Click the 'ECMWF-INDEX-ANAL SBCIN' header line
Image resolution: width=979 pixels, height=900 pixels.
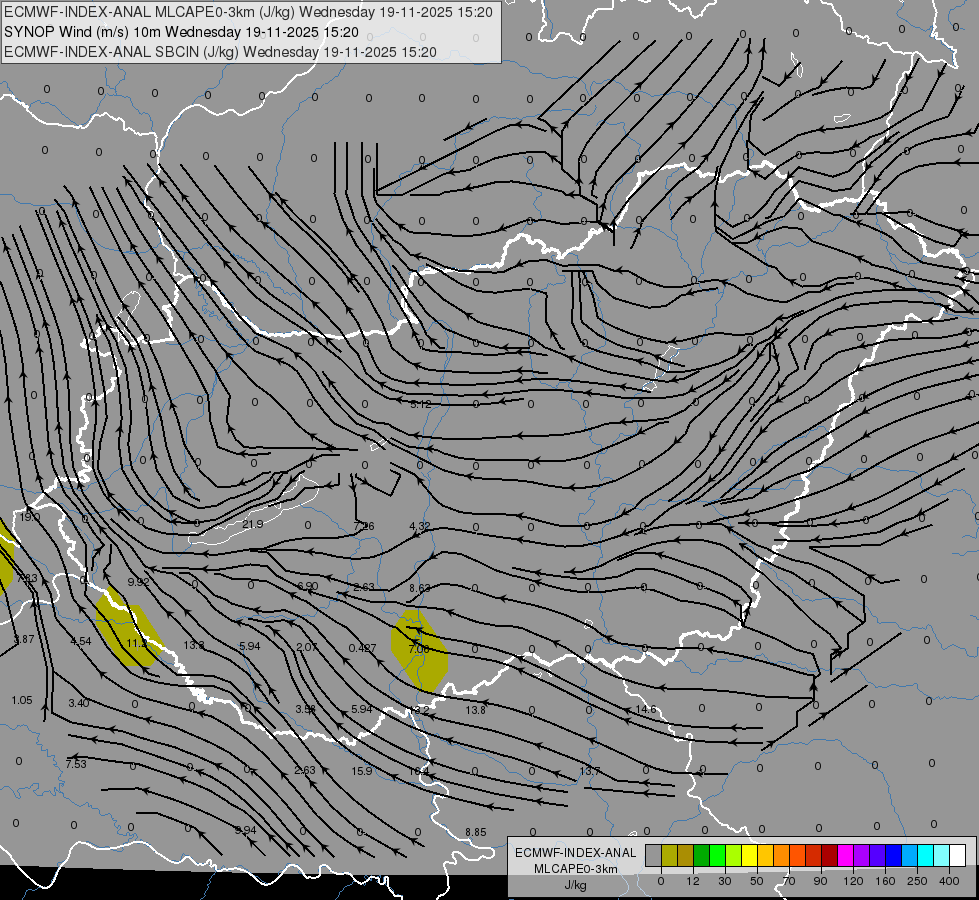tap(220, 52)
